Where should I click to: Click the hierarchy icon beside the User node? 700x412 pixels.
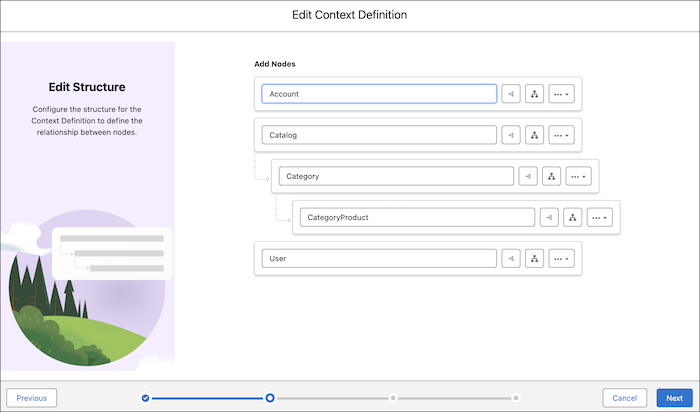[534, 258]
